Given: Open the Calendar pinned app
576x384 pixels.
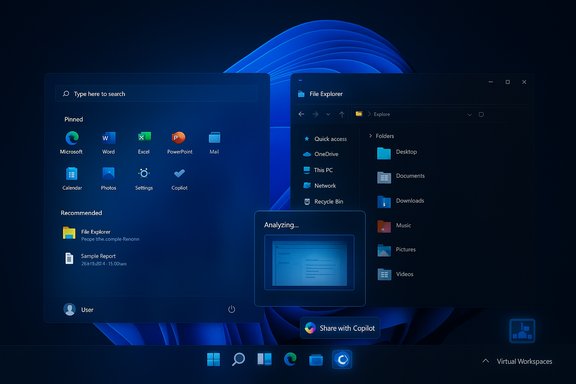Looking at the screenshot, I should (x=72, y=179).
